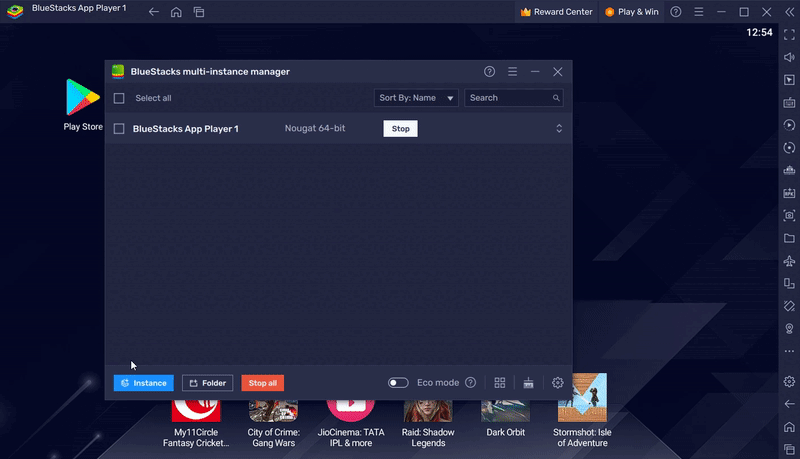
Task: Open help icon in BlueStacks top bar
Action: [676, 12]
